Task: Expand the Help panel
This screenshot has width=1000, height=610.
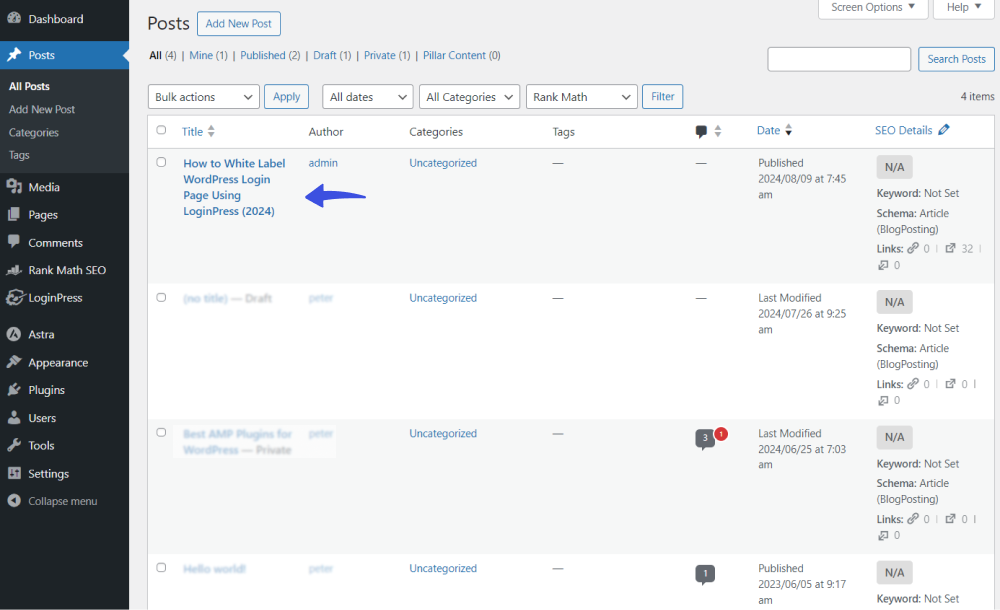Action: click(964, 8)
